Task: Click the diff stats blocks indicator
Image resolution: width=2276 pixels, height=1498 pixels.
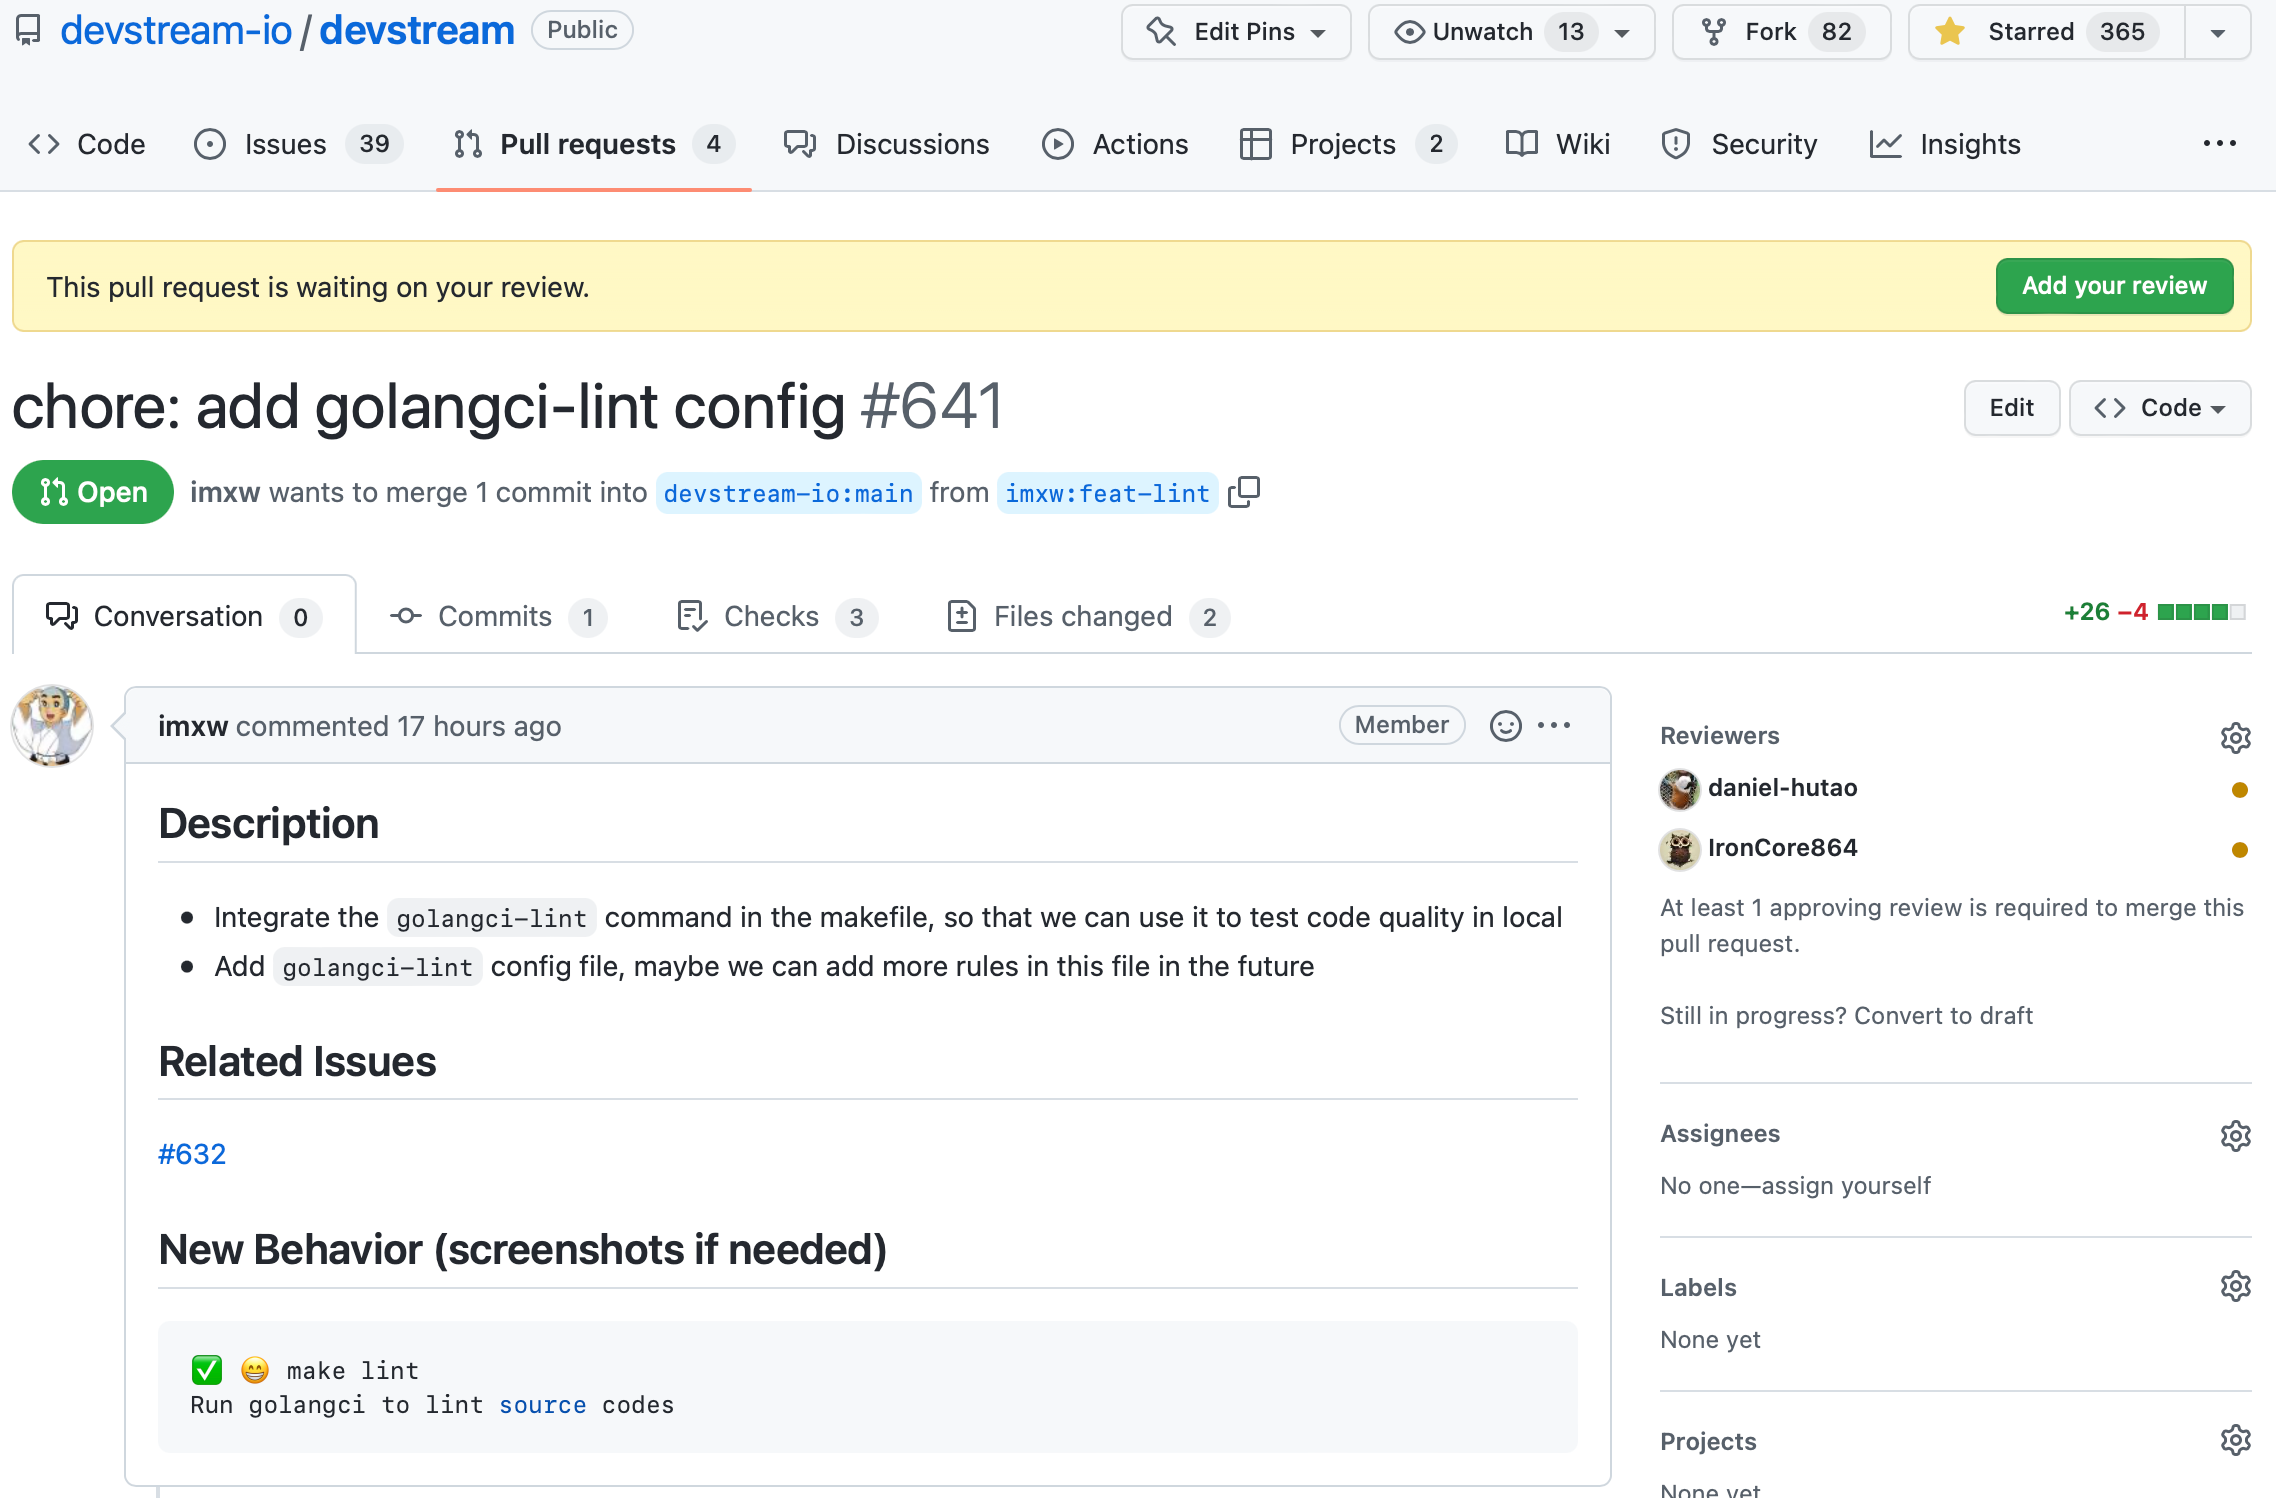Action: [x=2205, y=612]
